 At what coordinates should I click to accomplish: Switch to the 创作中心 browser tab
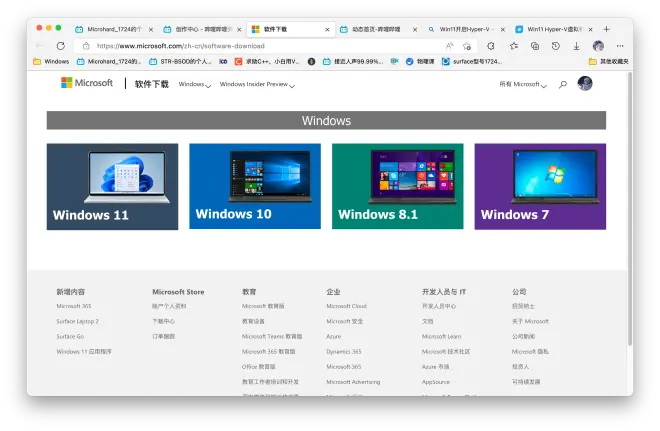coord(198,29)
